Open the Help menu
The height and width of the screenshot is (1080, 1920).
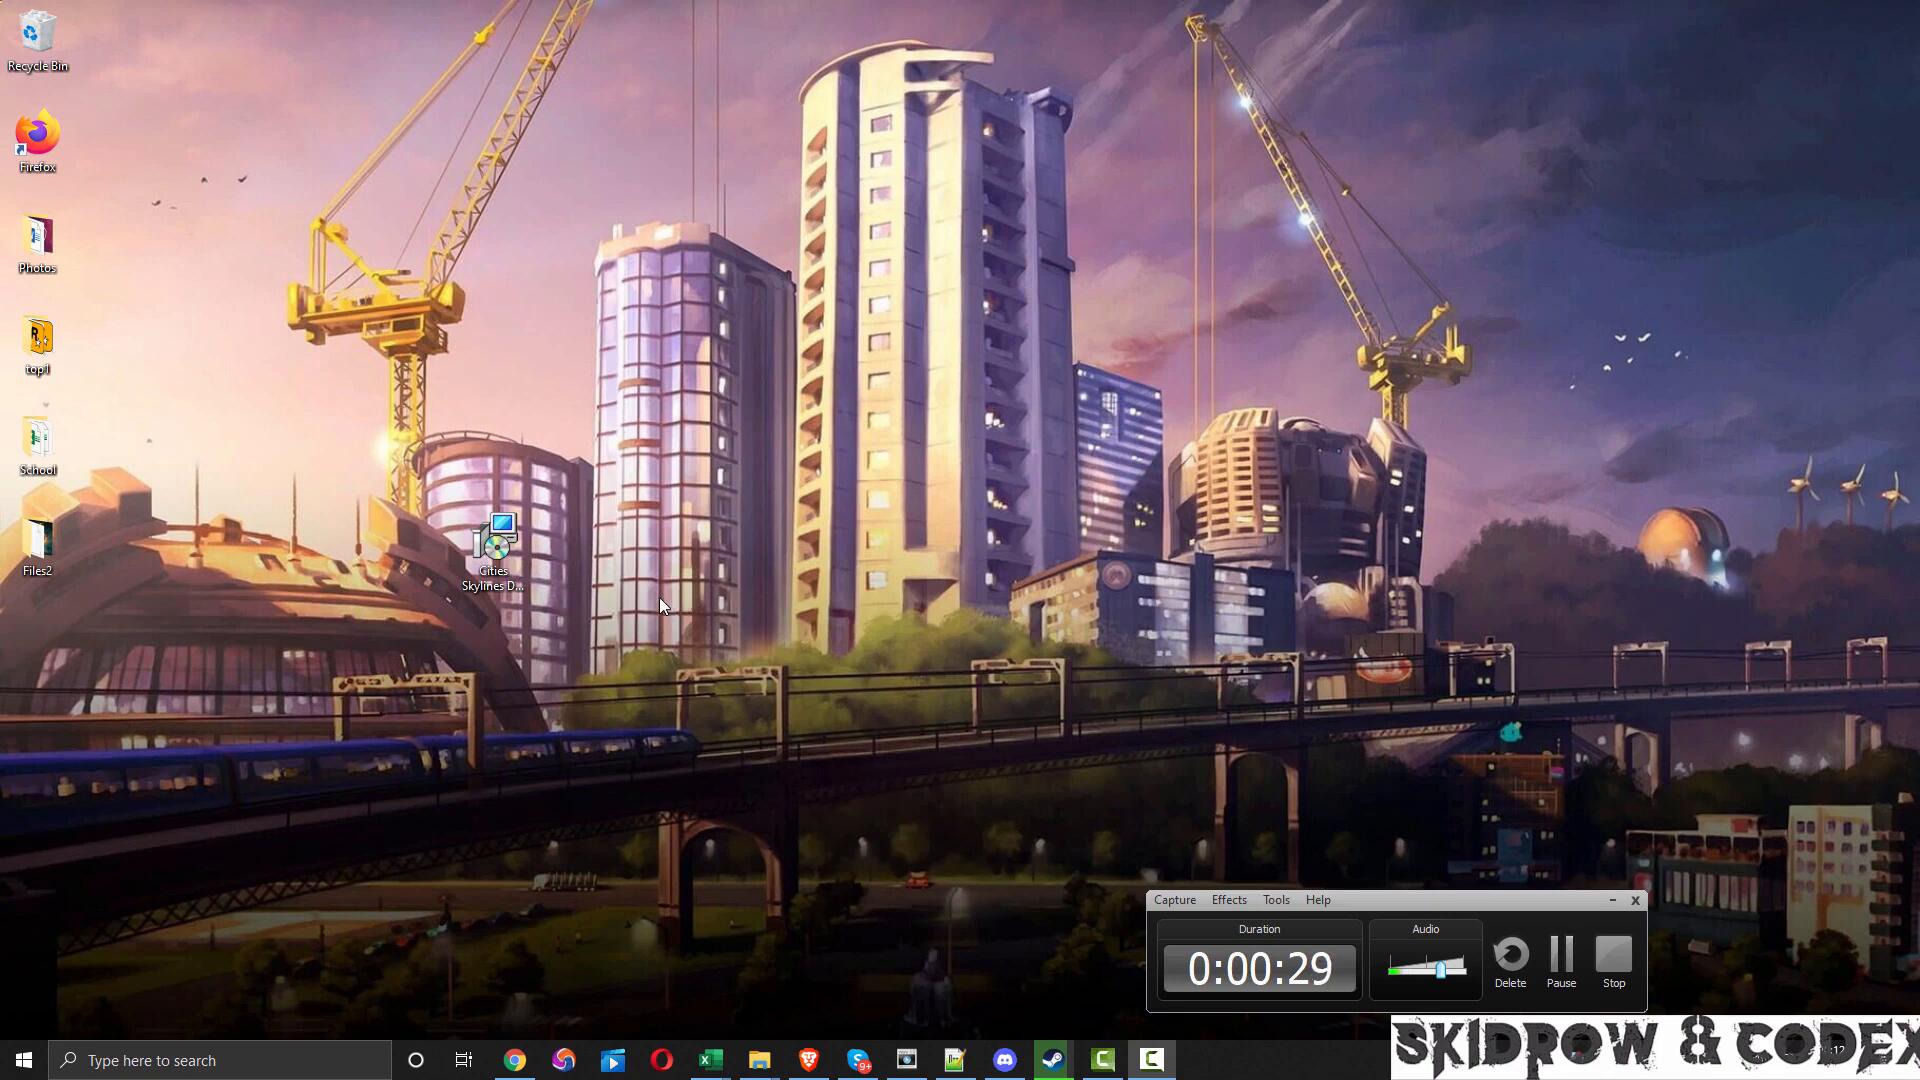pos(1318,900)
